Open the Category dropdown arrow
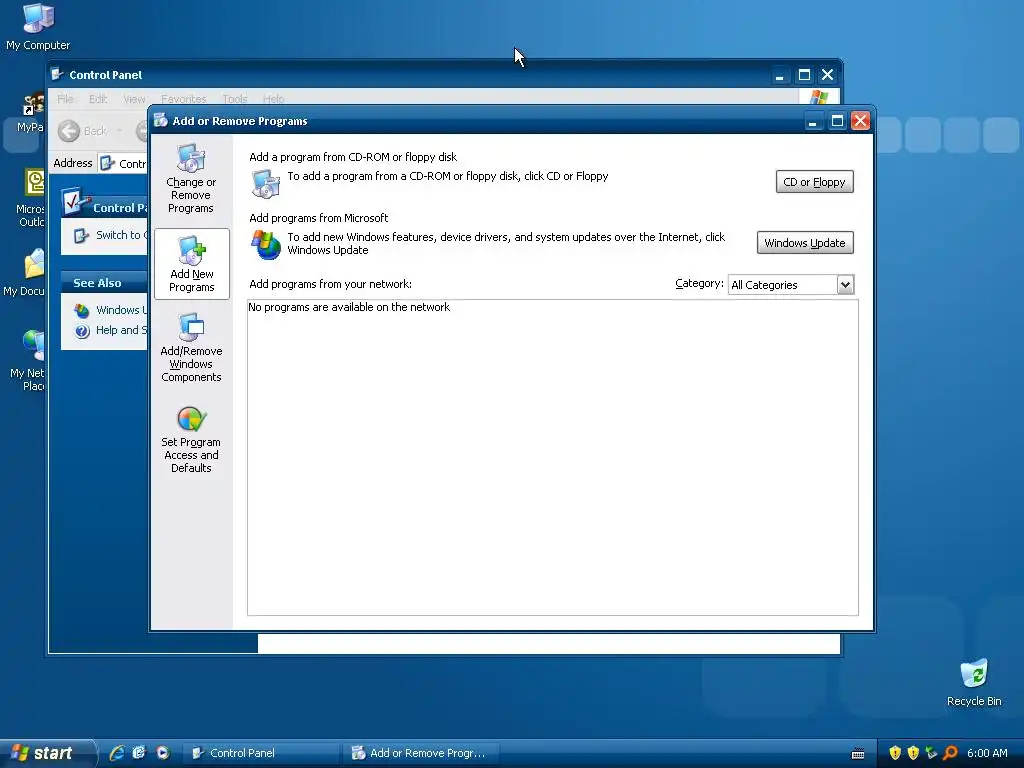 (x=845, y=285)
